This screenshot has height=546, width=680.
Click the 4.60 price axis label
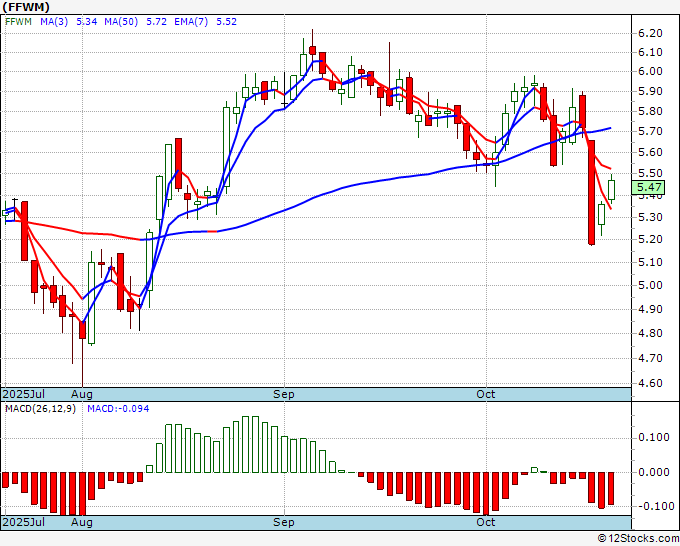650,383
